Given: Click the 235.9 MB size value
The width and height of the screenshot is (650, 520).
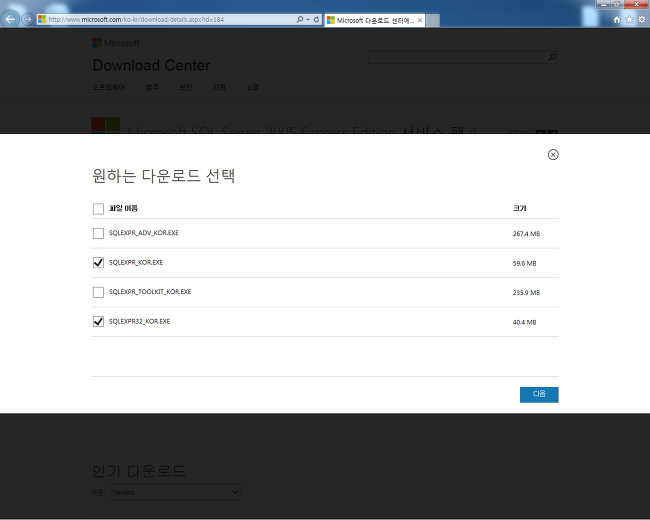Looking at the screenshot, I should pyautogui.click(x=526, y=292).
